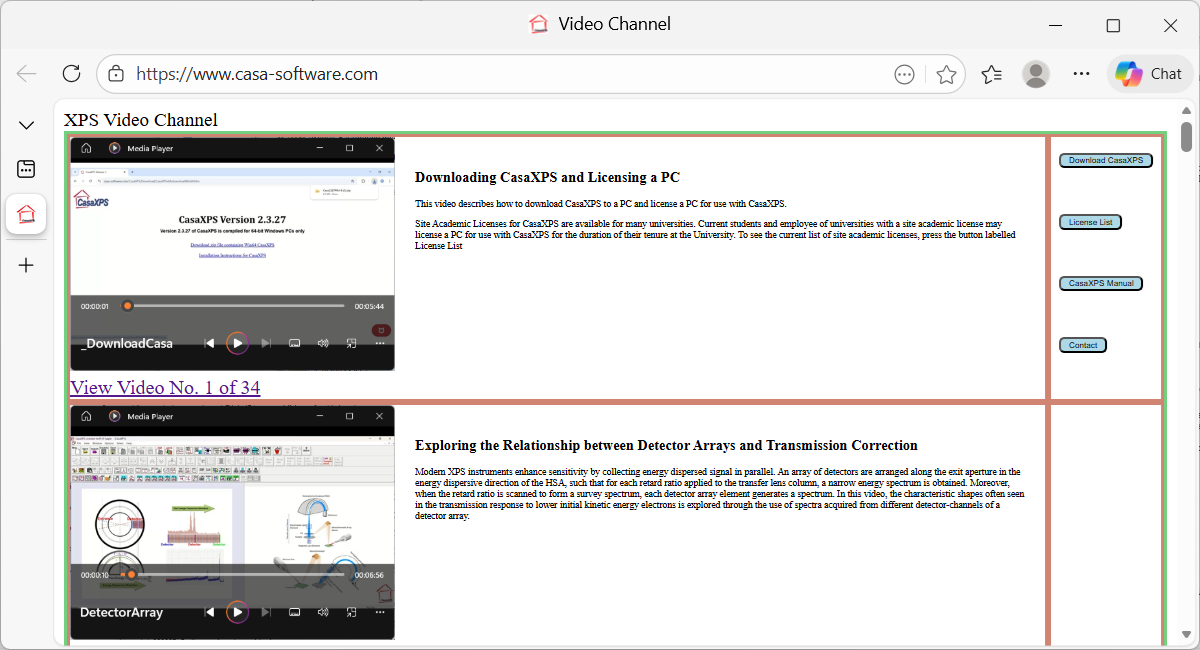Open the More options menu in DownloadCasa player
Image resolution: width=1200 pixels, height=650 pixels.
[x=379, y=343]
